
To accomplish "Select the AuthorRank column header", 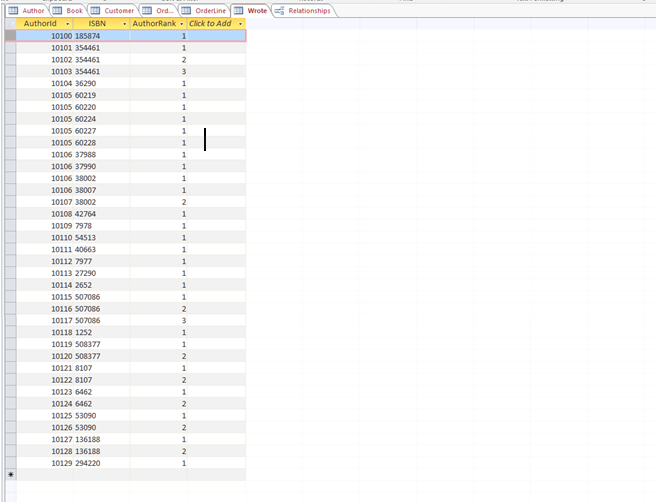I will tap(159, 24).
